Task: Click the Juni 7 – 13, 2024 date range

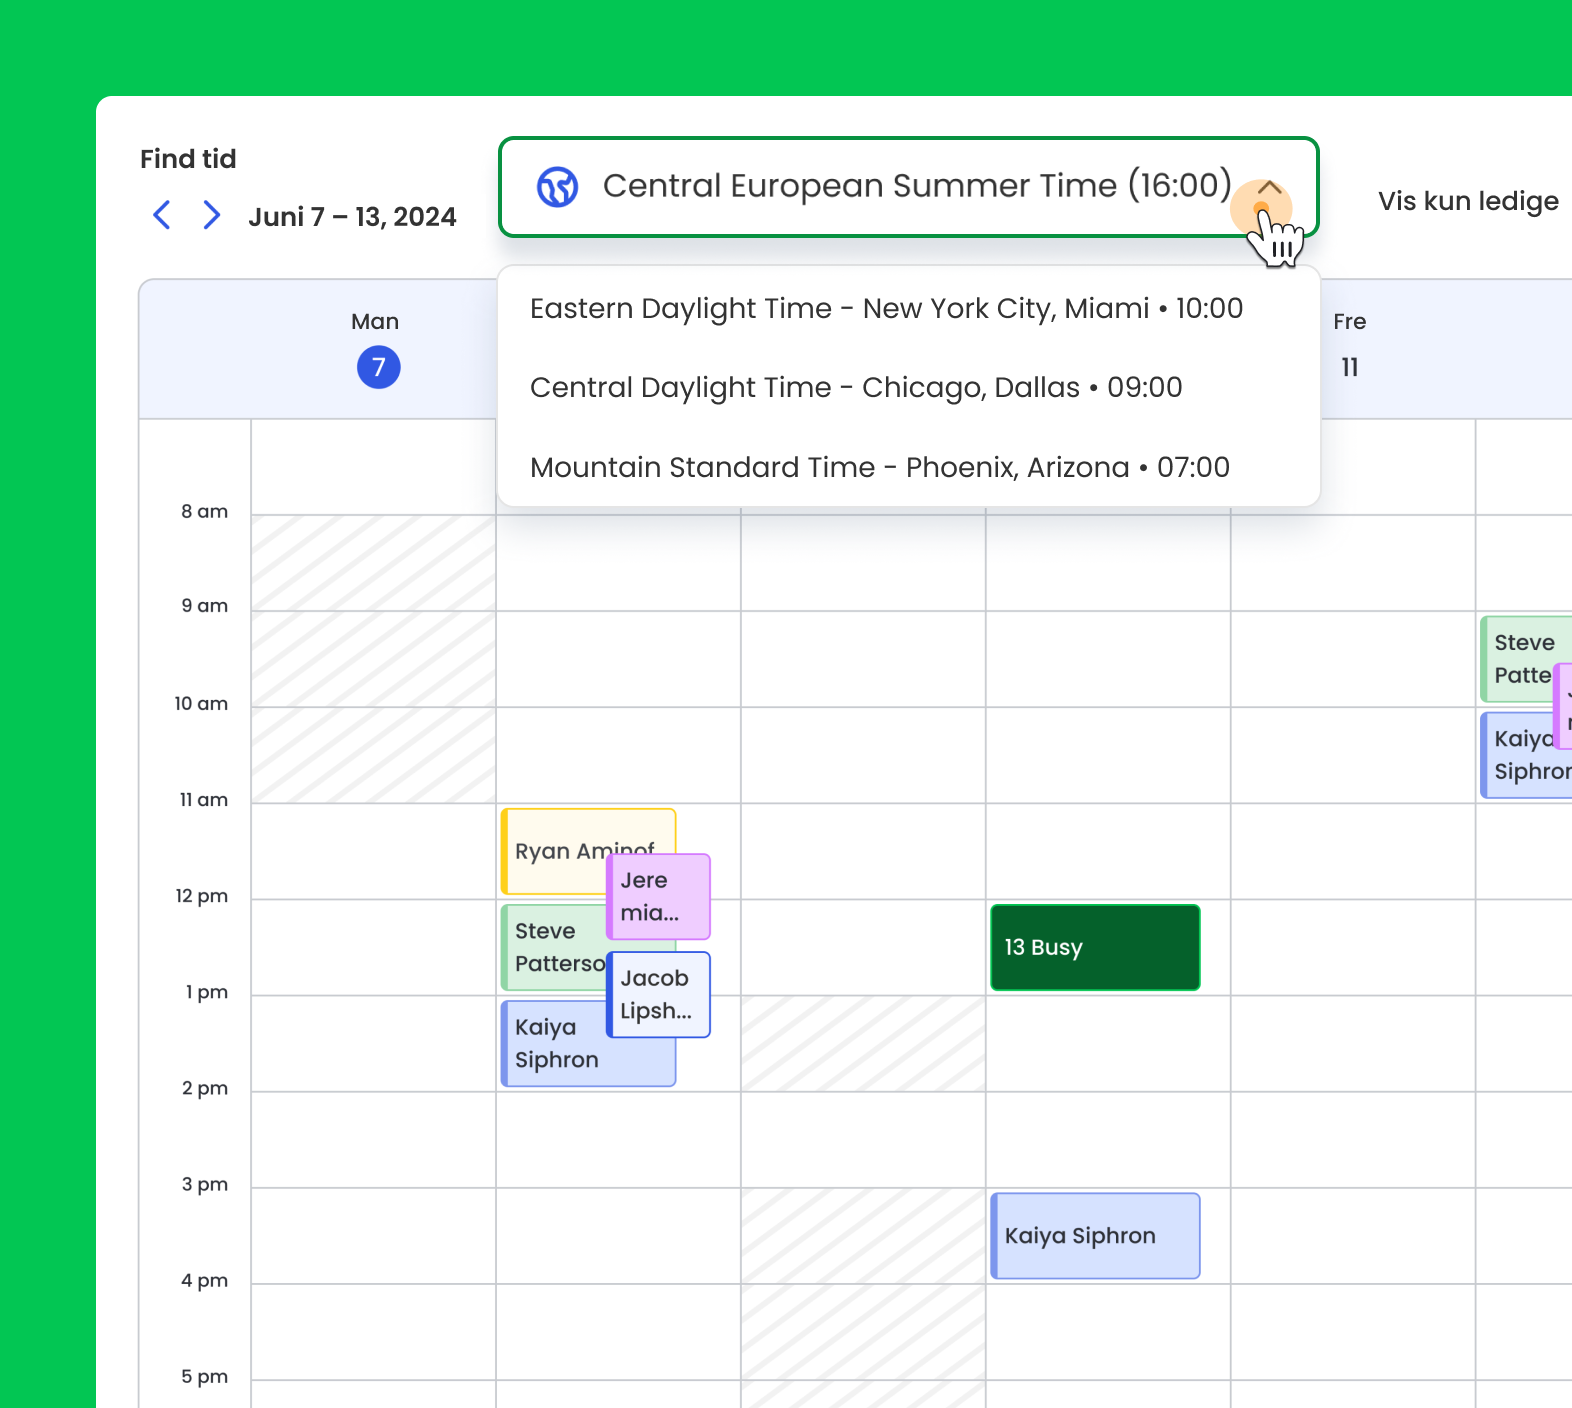Action: coord(352,217)
